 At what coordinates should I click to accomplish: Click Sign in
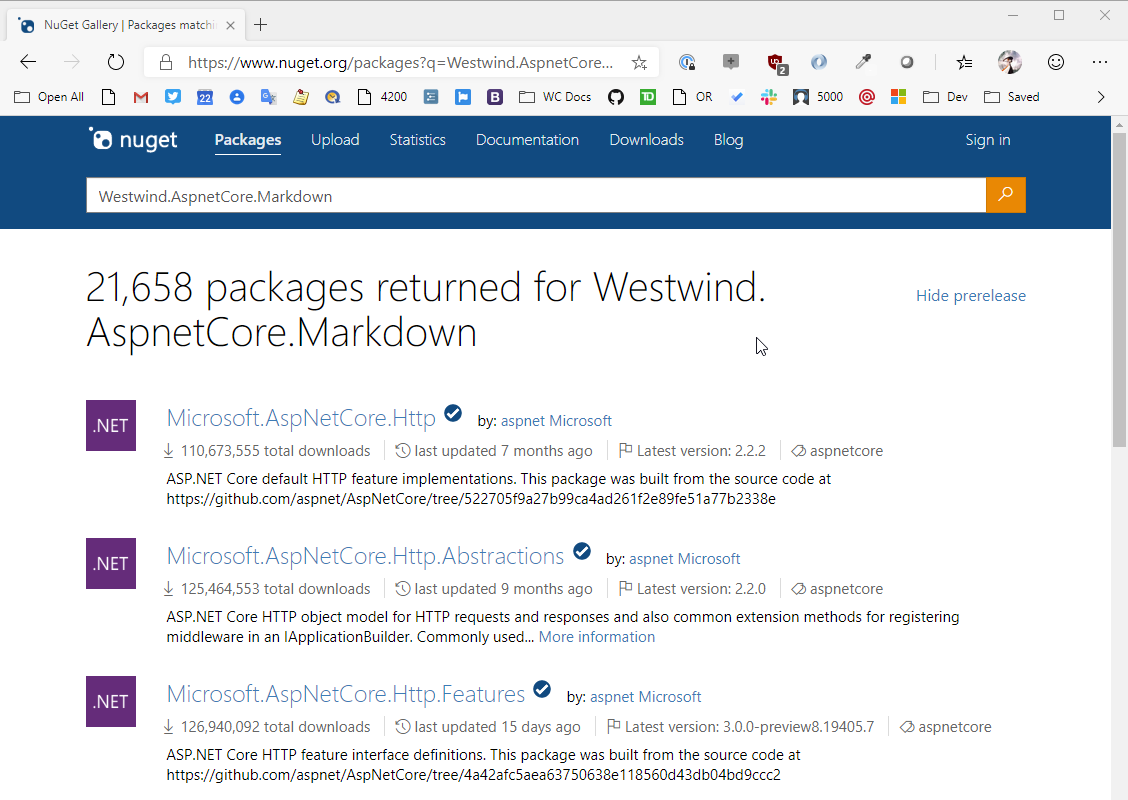click(x=988, y=140)
